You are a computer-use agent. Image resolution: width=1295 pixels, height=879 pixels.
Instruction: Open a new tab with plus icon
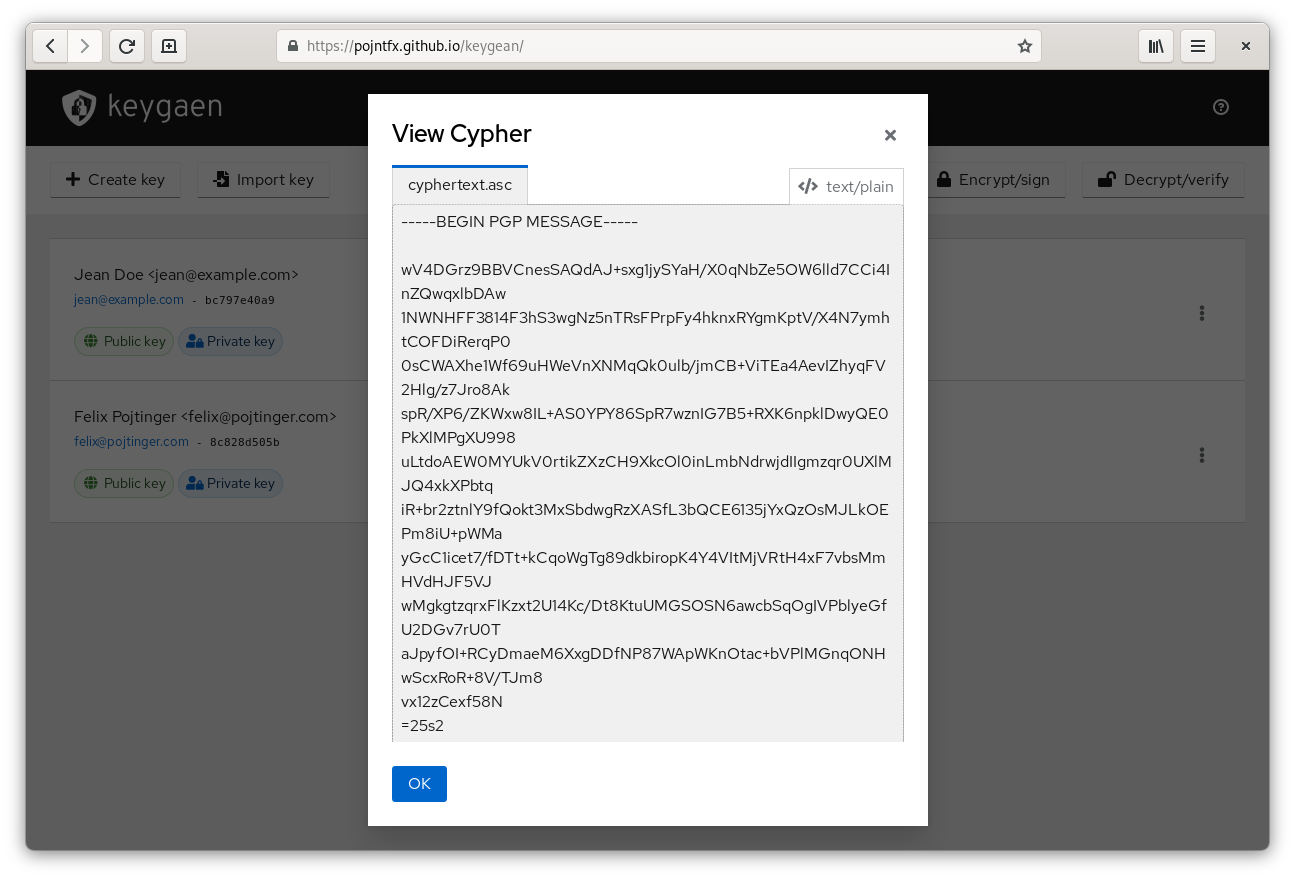pyautogui.click(x=169, y=46)
